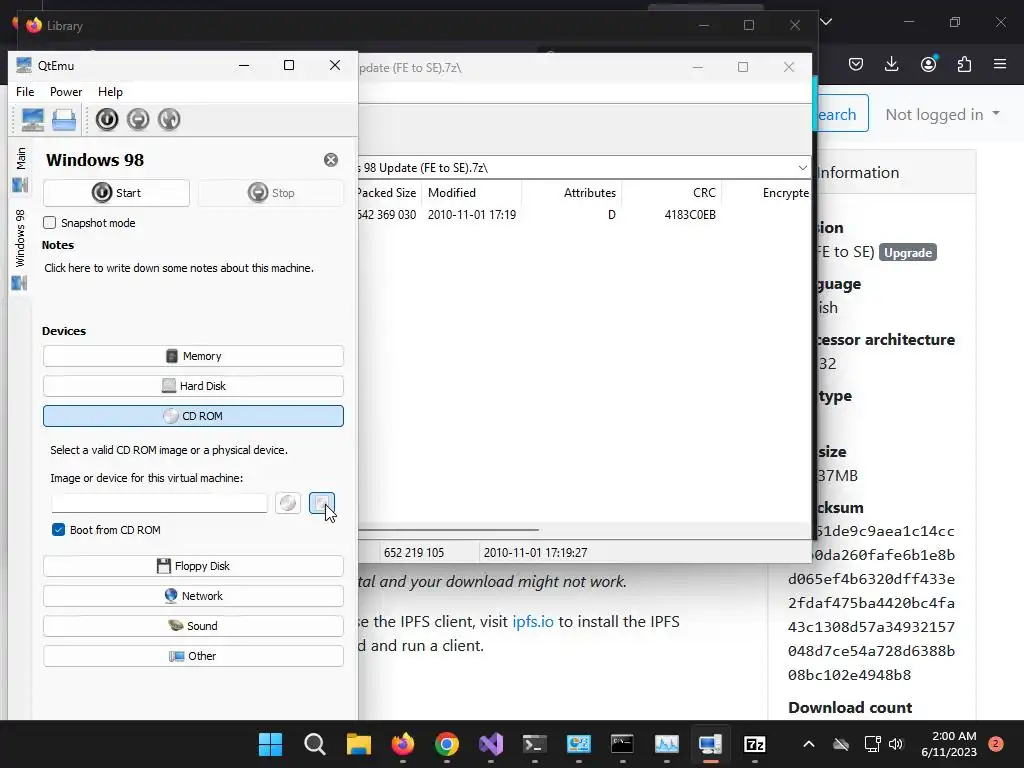Screen dimensions: 1024x768
Task: Open File Explorer from the taskbar
Action: tap(359, 744)
